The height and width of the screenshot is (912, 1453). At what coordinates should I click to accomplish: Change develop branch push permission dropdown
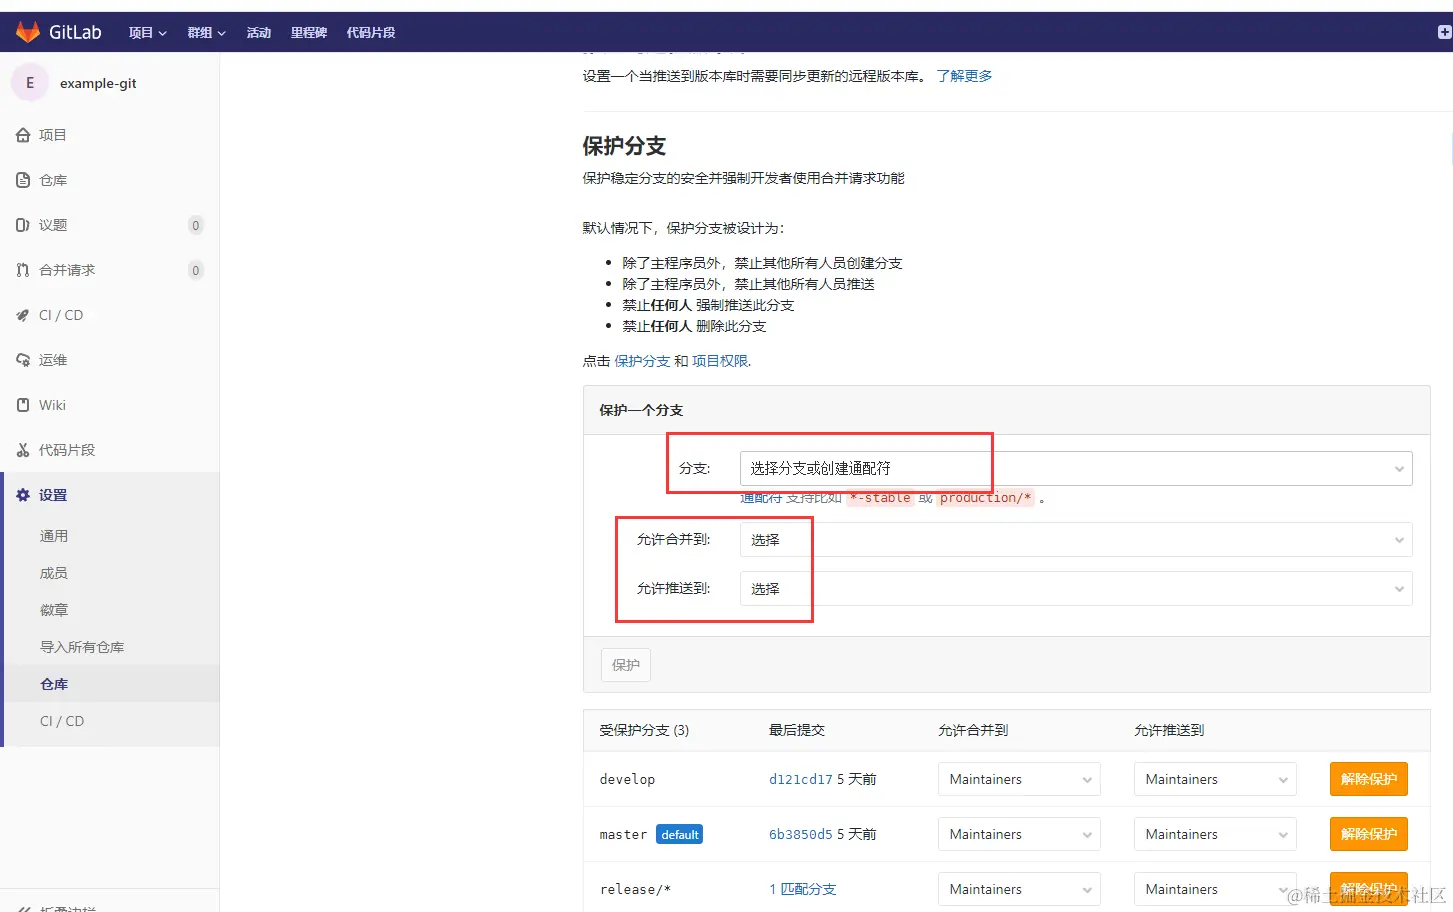point(1215,779)
